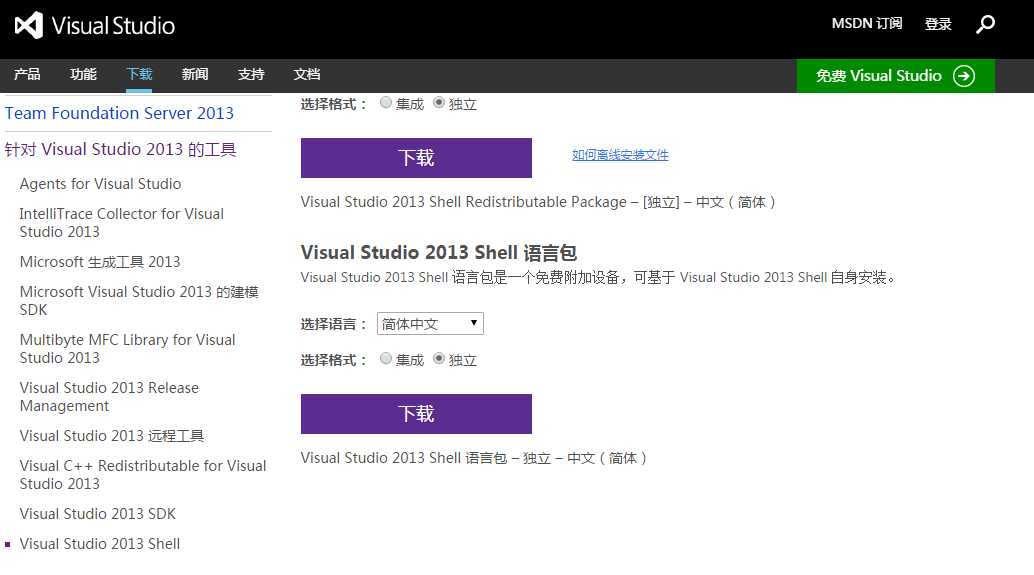Choose 独立 format for Shell 语言包
Viewport: 1034px width, 575px height.
click(439, 358)
